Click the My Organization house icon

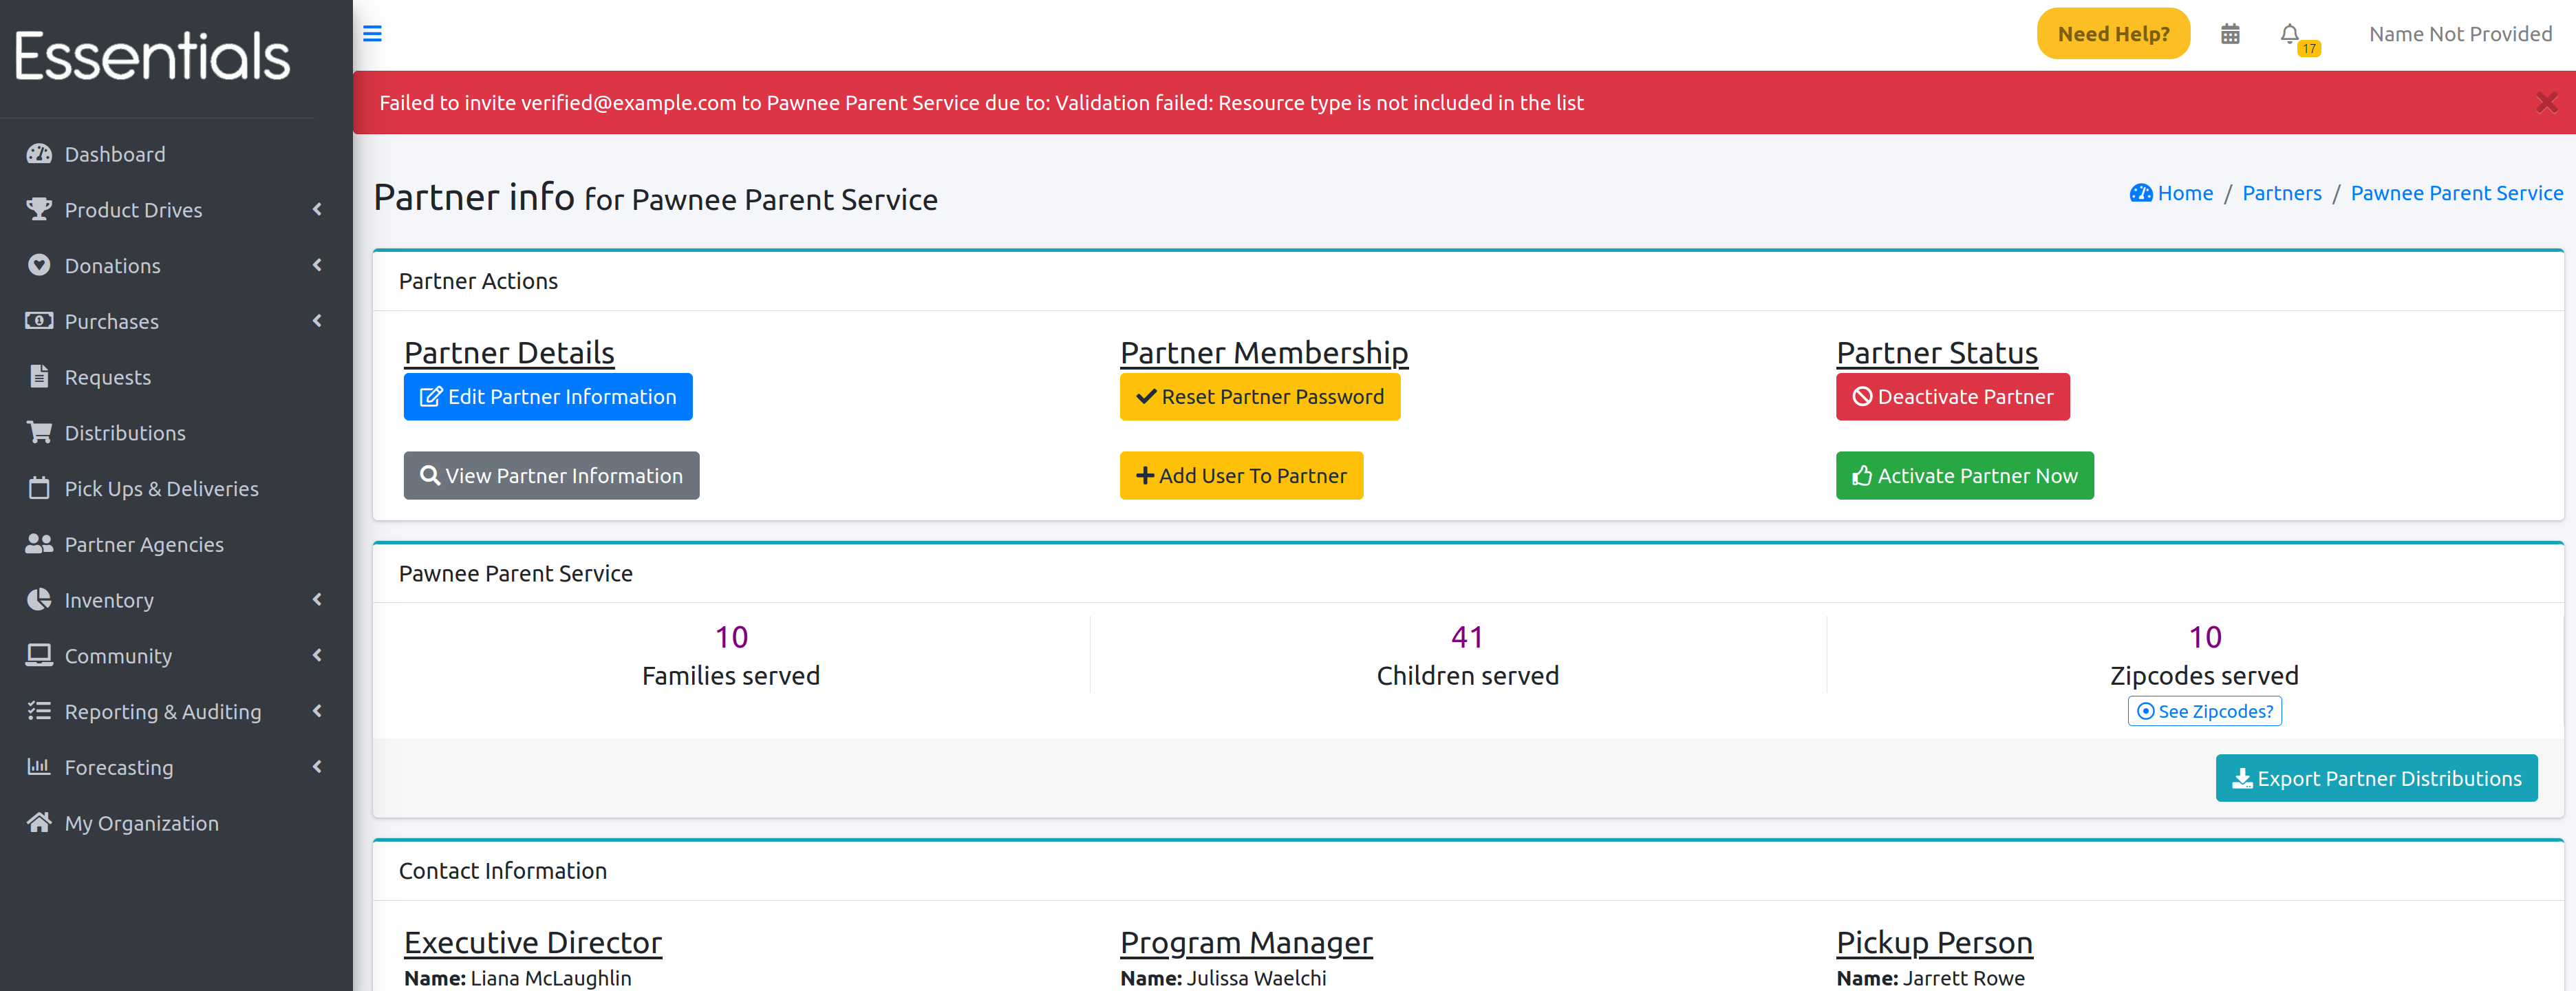pyautogui.click(x=39, y=823)
